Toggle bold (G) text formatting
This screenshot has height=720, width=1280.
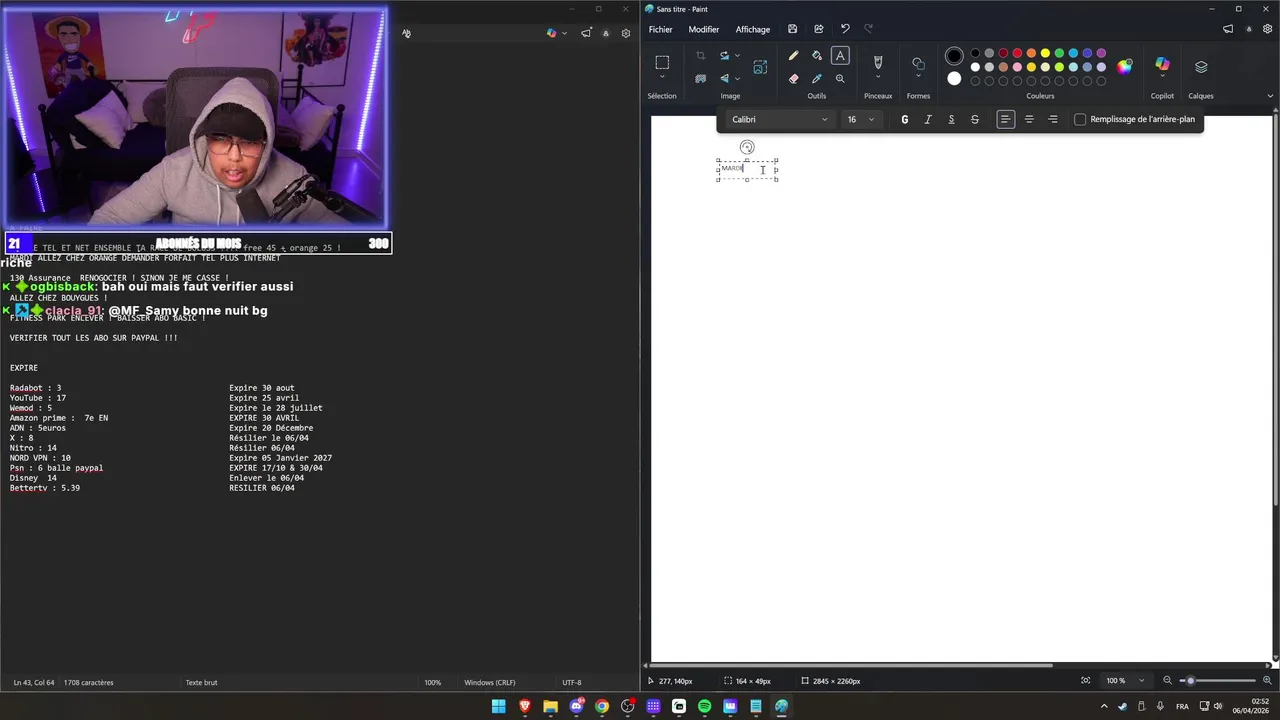pos(905,119)
